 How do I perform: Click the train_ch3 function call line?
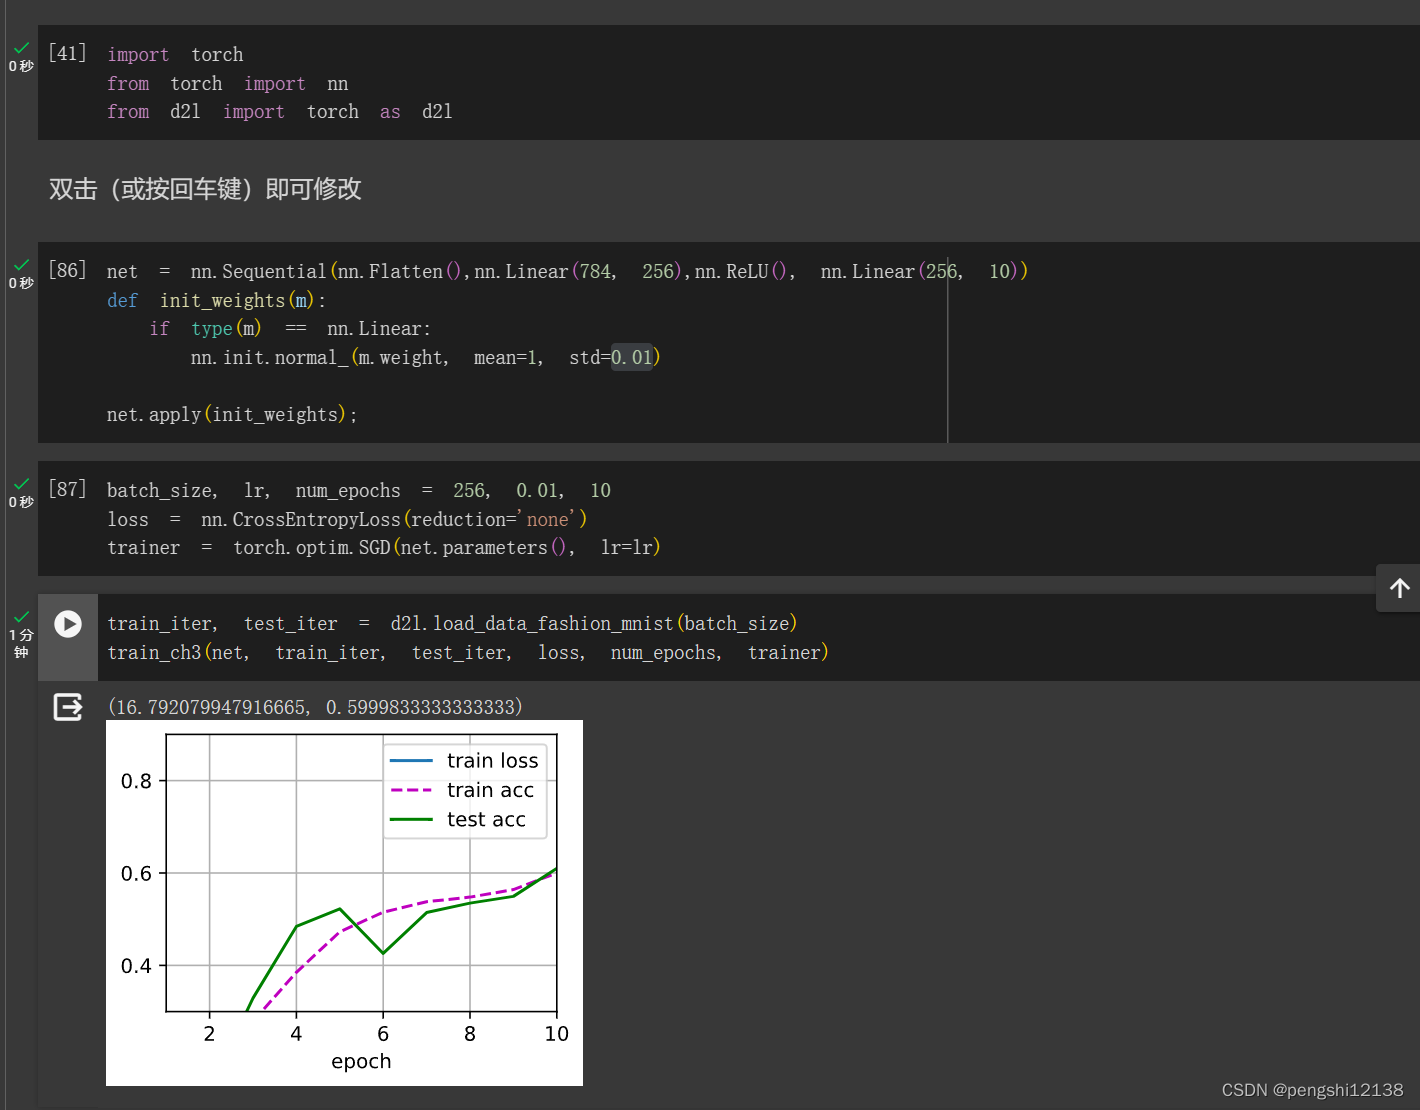[468, 653]
